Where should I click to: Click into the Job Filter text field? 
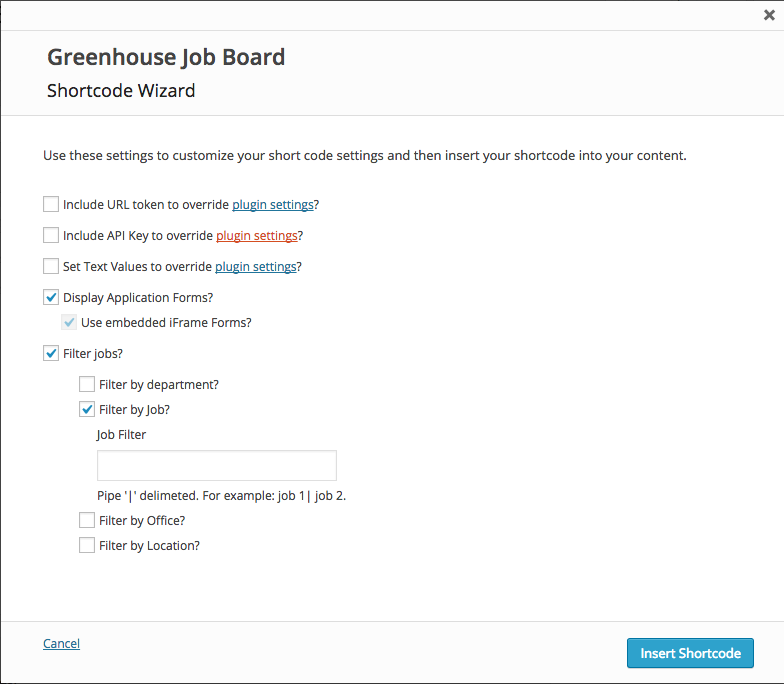click(216, 465)
